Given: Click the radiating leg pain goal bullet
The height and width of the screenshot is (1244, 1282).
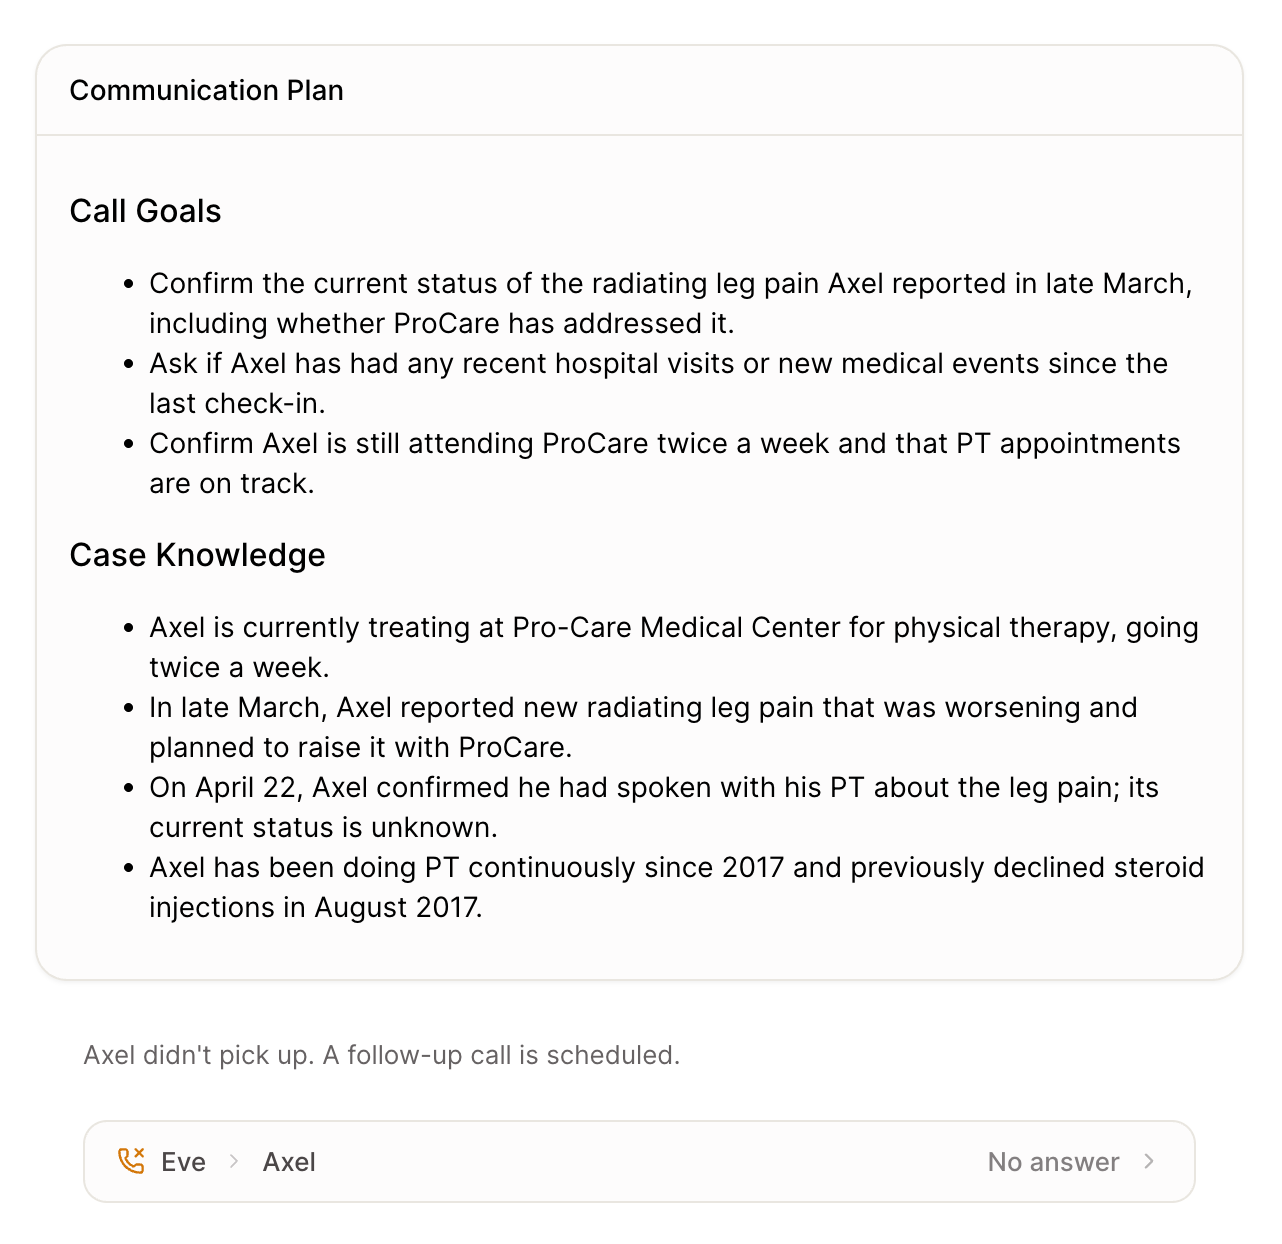Looking at the screenshot, I should 670,303.
